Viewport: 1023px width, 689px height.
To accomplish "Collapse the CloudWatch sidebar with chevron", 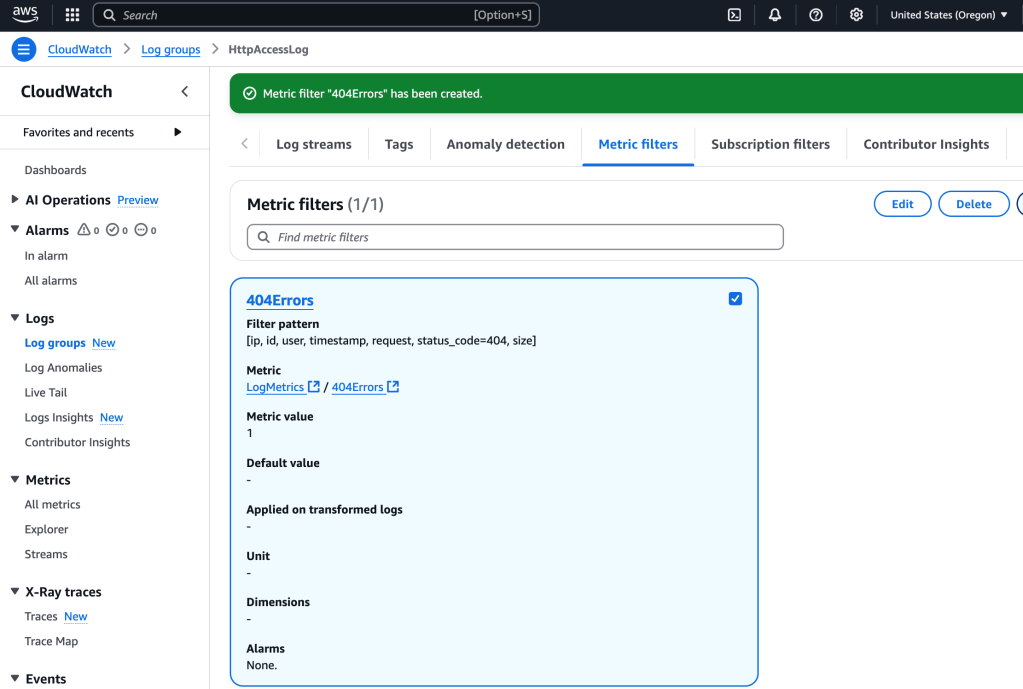I will point(184,92).
